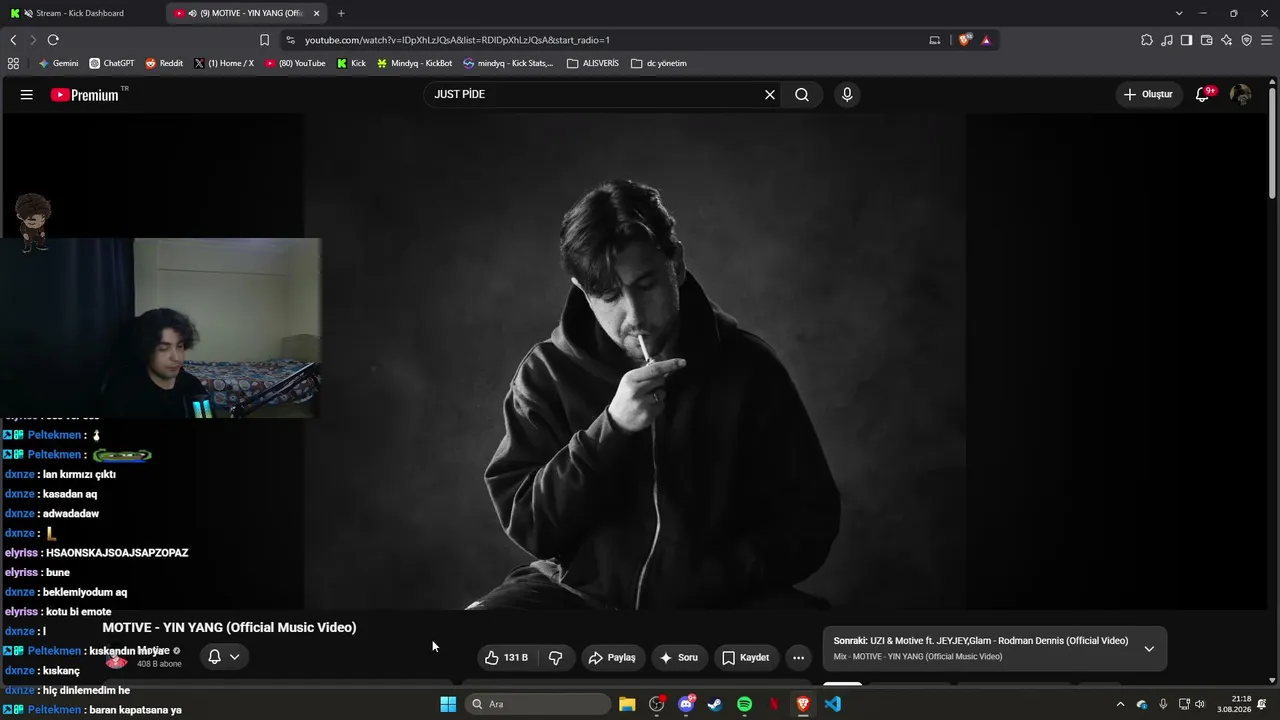Click the Soru ask button
The width and height of the screenshot is (1280, 720).
[679, 658]
